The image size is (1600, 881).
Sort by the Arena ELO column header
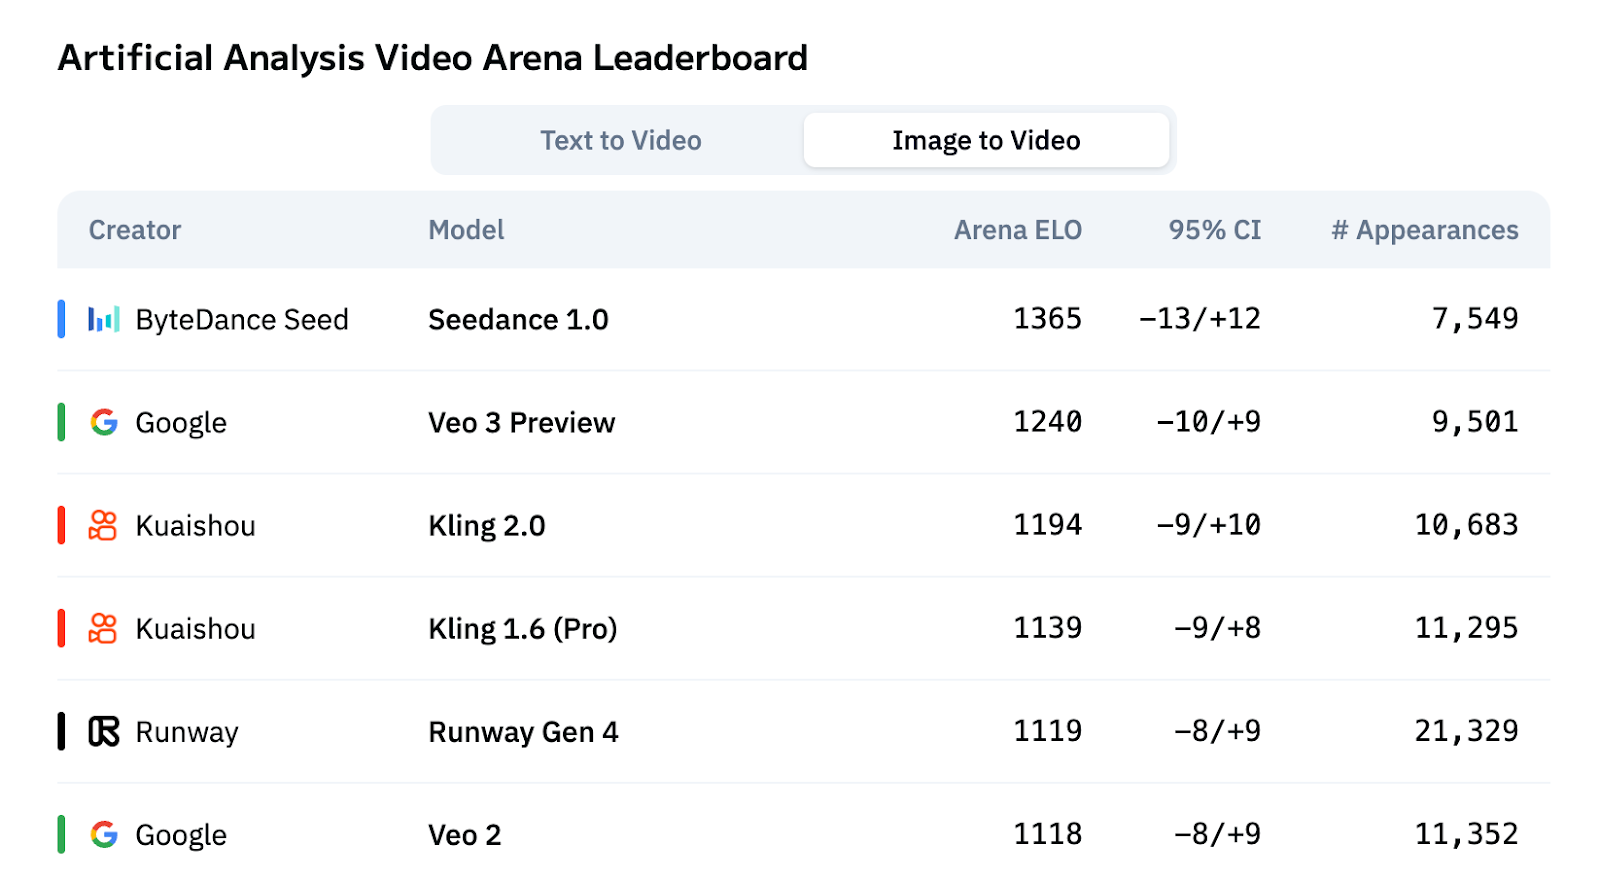1018,230
